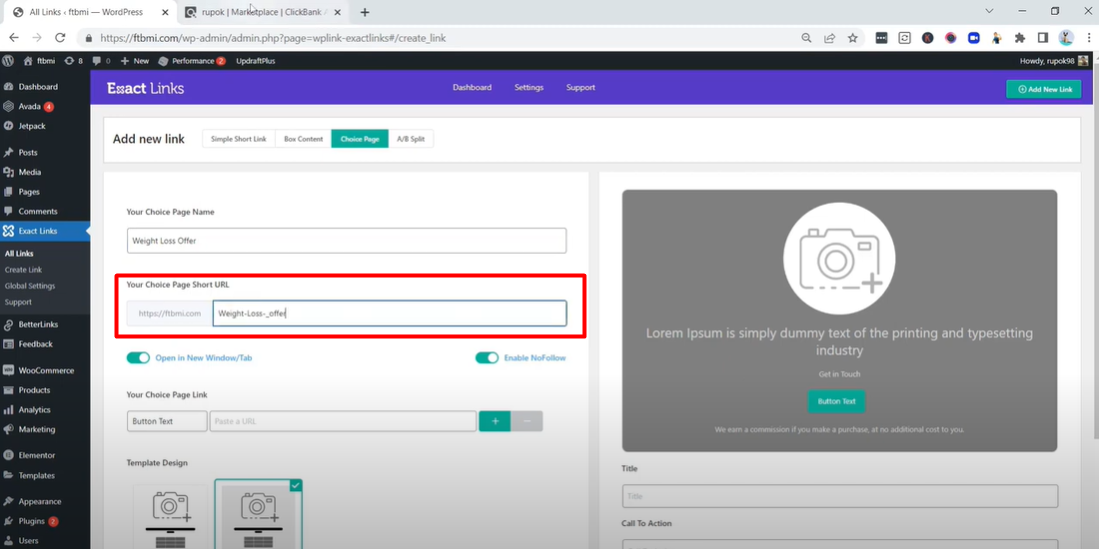1099x549 pixels.
Task: Open BetterLinks in the sidebar
Action: (x=38, y=325)
